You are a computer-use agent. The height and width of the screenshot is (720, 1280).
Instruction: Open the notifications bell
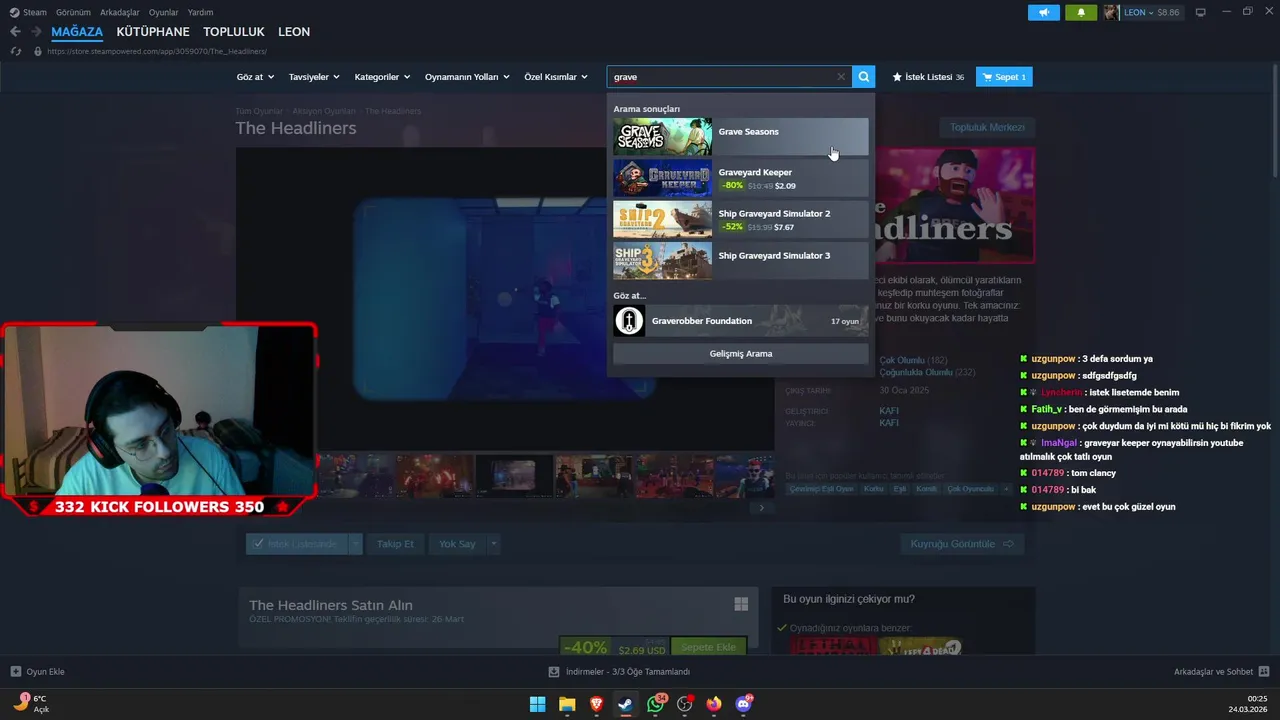click(x=1080, y=12)
